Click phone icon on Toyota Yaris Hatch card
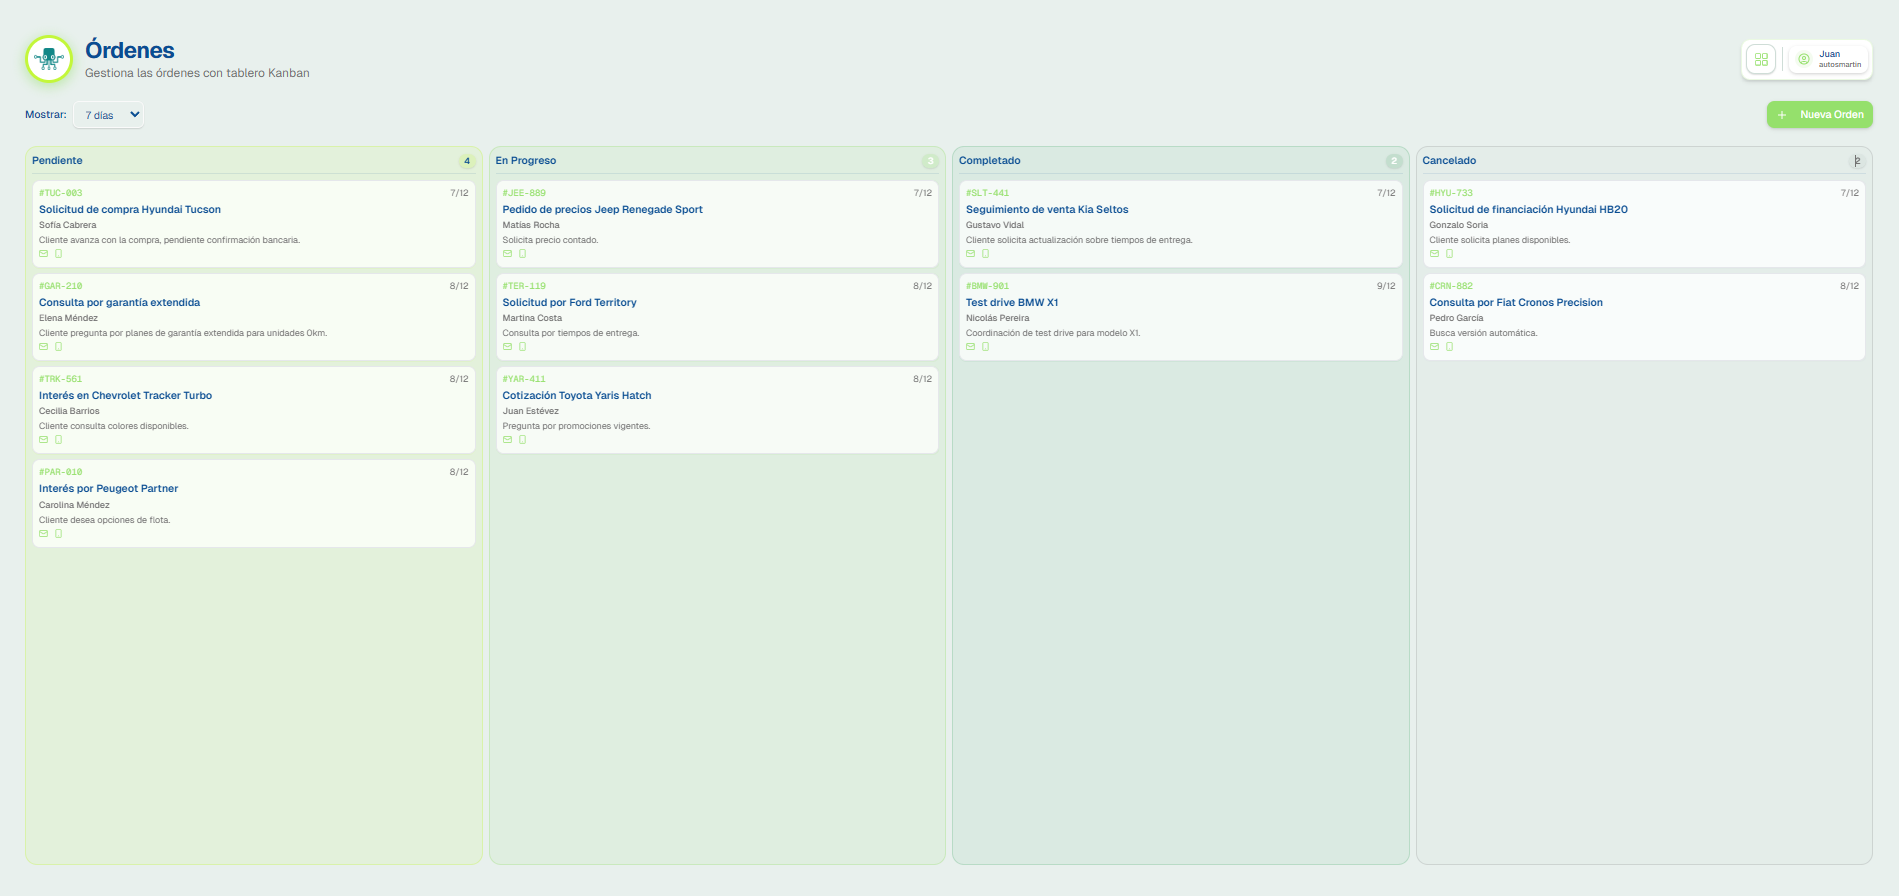Image resolution: width=1899 pixels, height=896 pixels. 522,440
